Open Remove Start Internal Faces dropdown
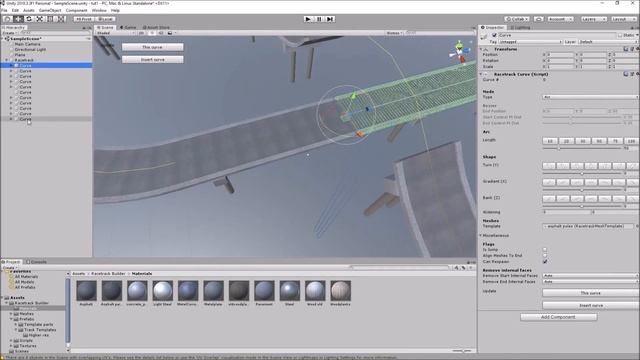The image size is (640, 360). (591, 276)
